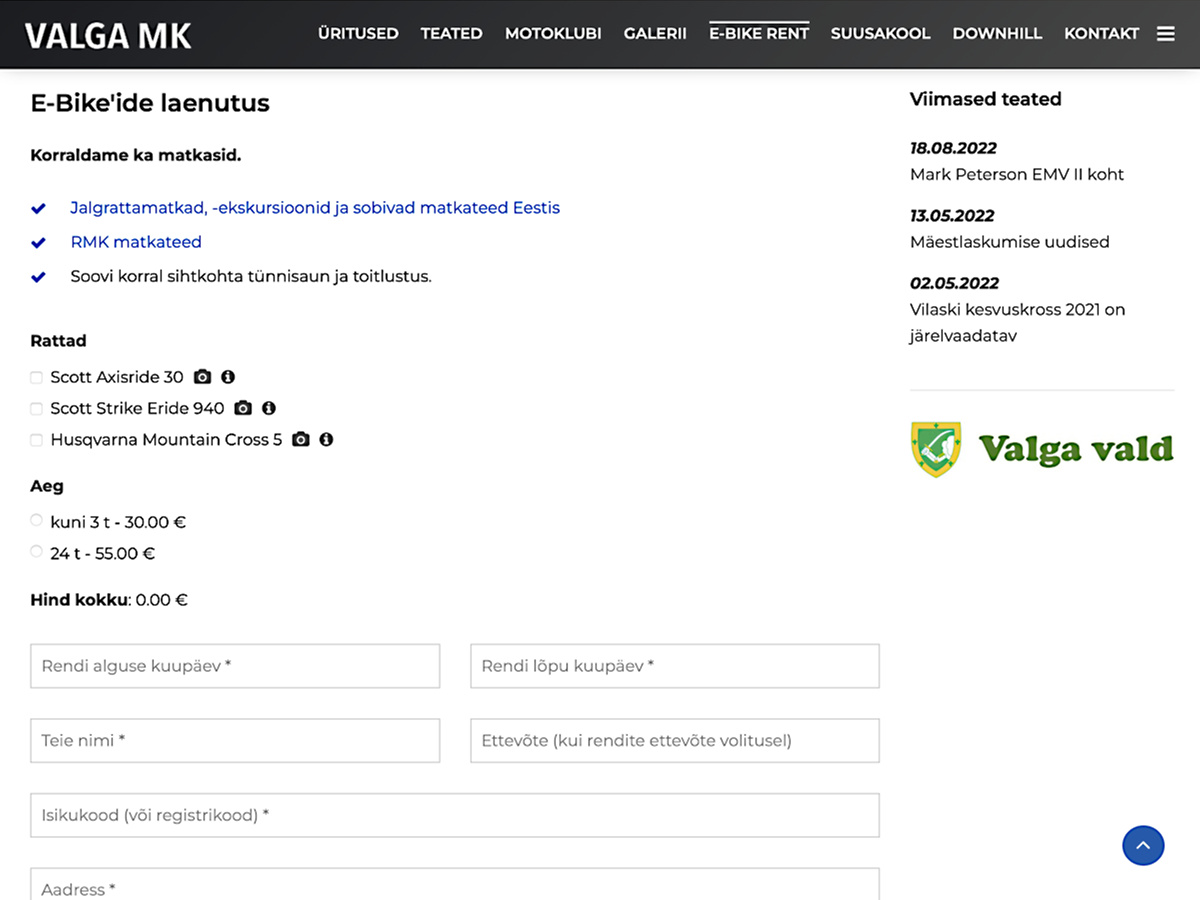Click the date '13.05.2022'
This screenshot has height=900, width=1200.
[x=952, y=216]
